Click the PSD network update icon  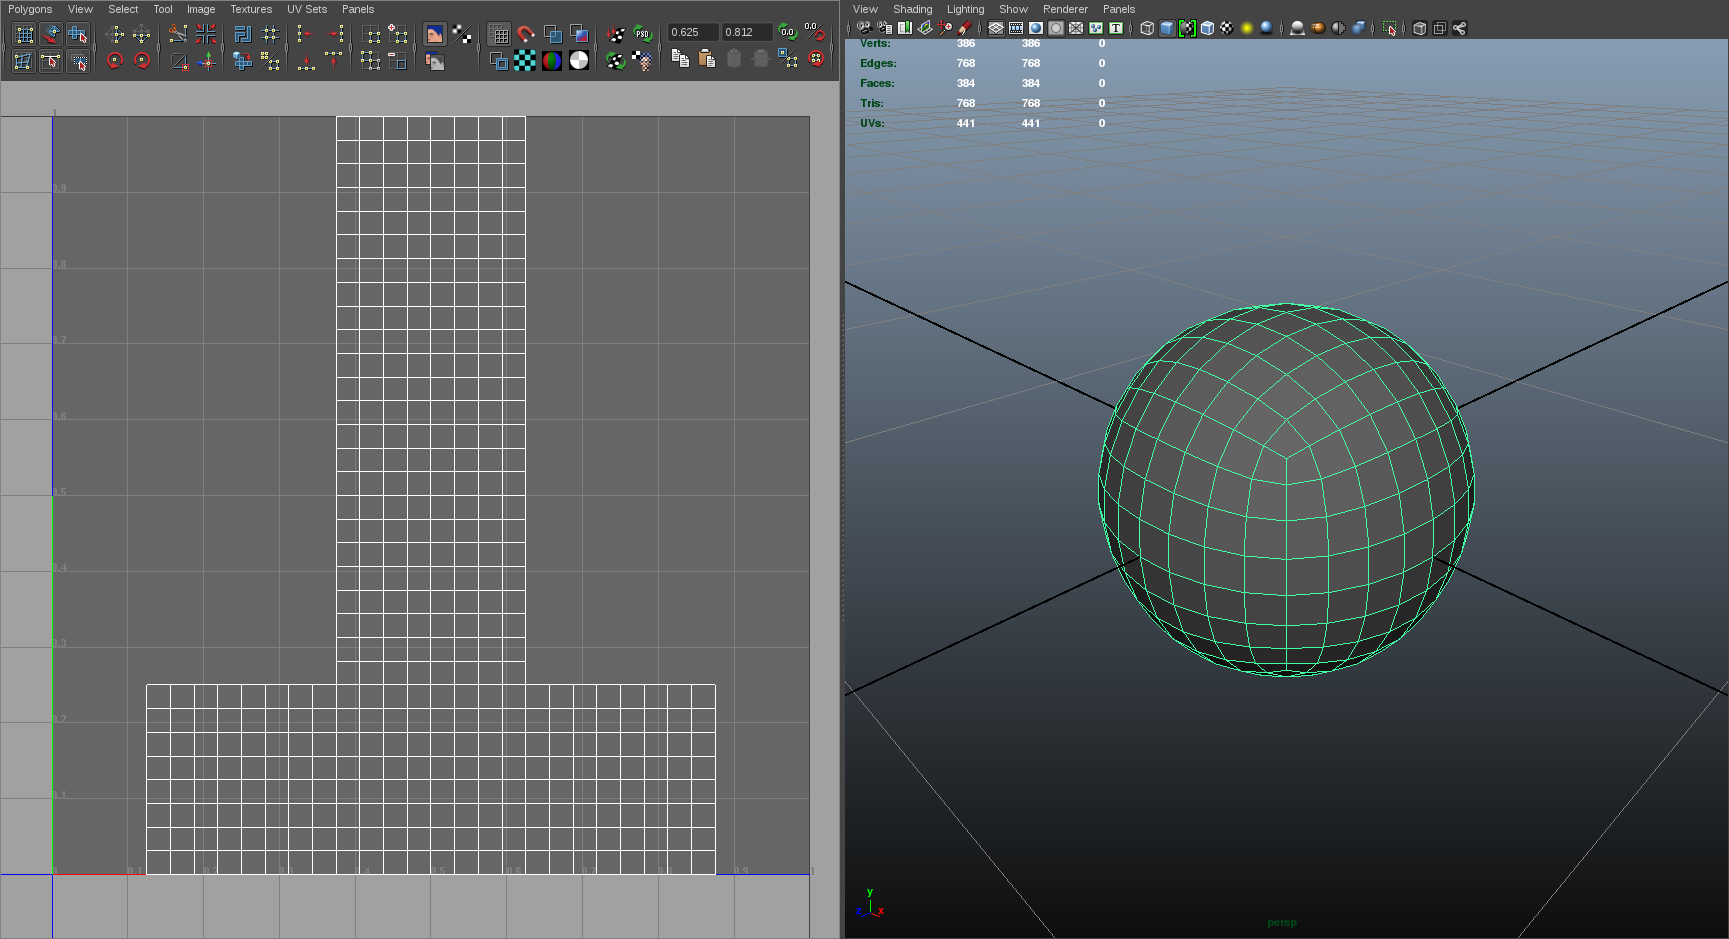click(x=642, y=34)
